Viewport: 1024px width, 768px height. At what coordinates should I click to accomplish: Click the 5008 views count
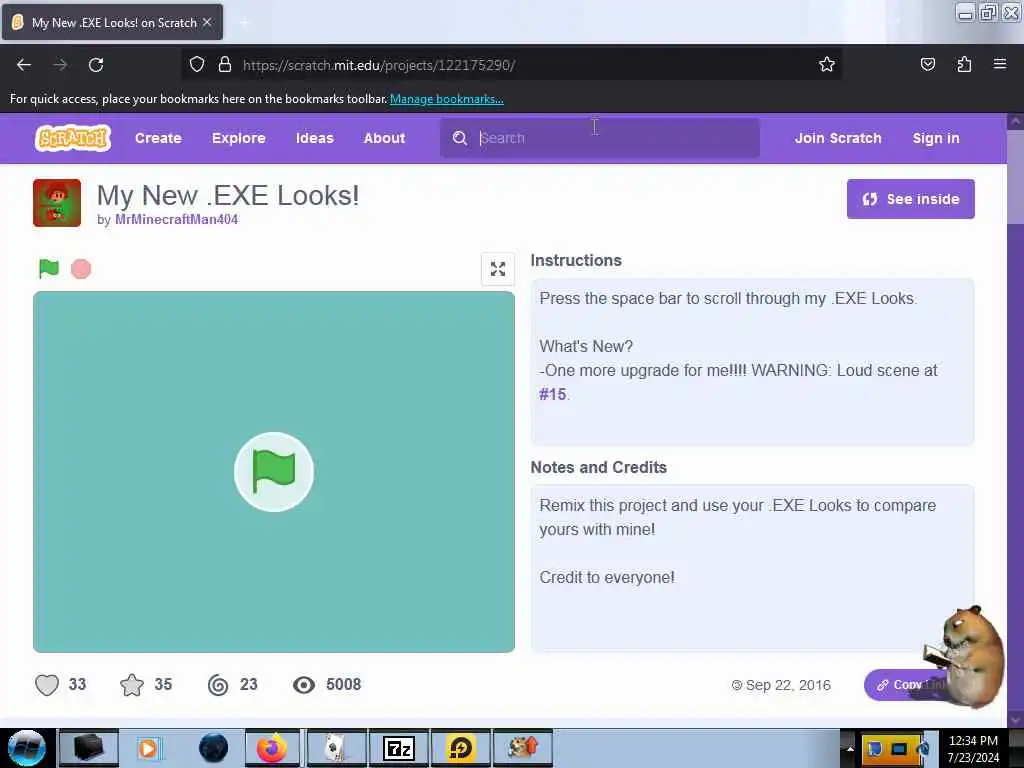(344, 684)
